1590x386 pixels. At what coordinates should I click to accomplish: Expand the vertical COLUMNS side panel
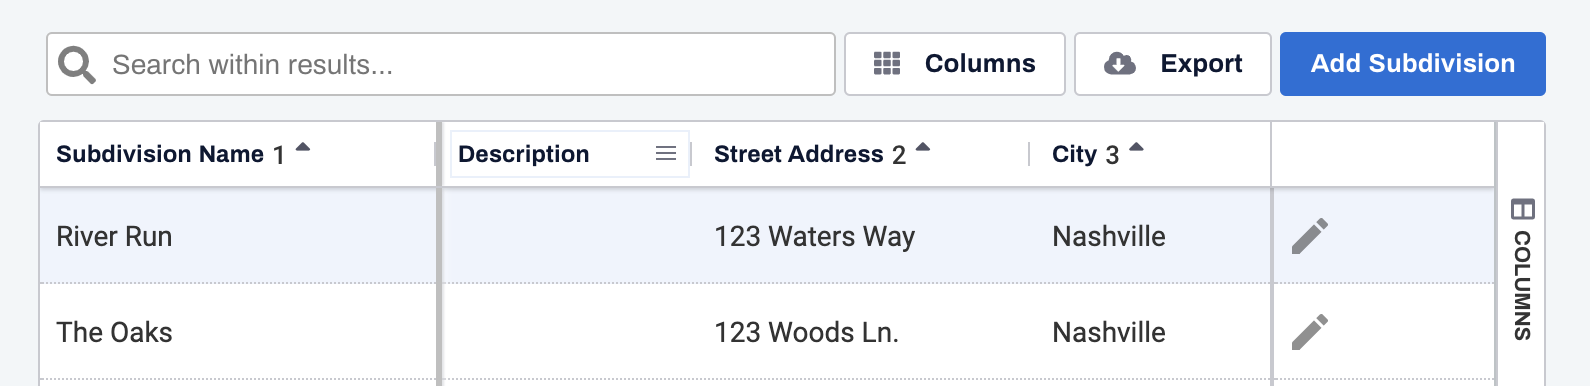[1522, 271]
